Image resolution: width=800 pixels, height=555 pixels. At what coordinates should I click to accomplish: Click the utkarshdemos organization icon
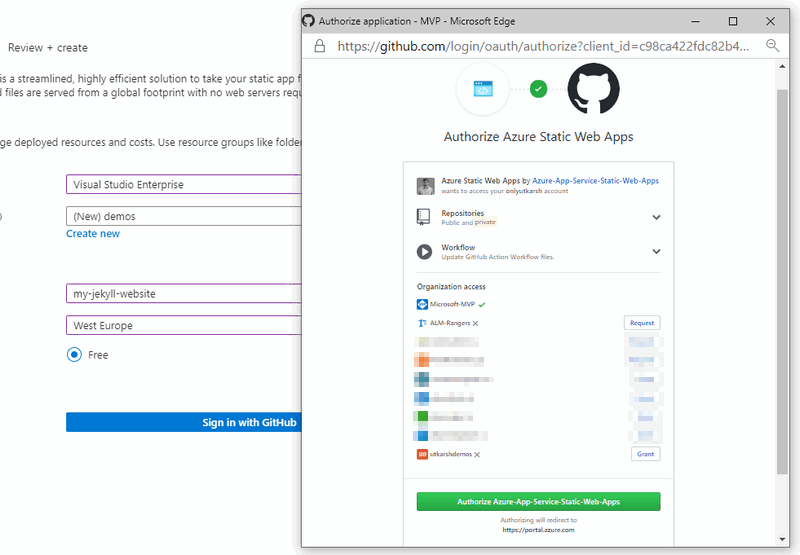[422, 454]
